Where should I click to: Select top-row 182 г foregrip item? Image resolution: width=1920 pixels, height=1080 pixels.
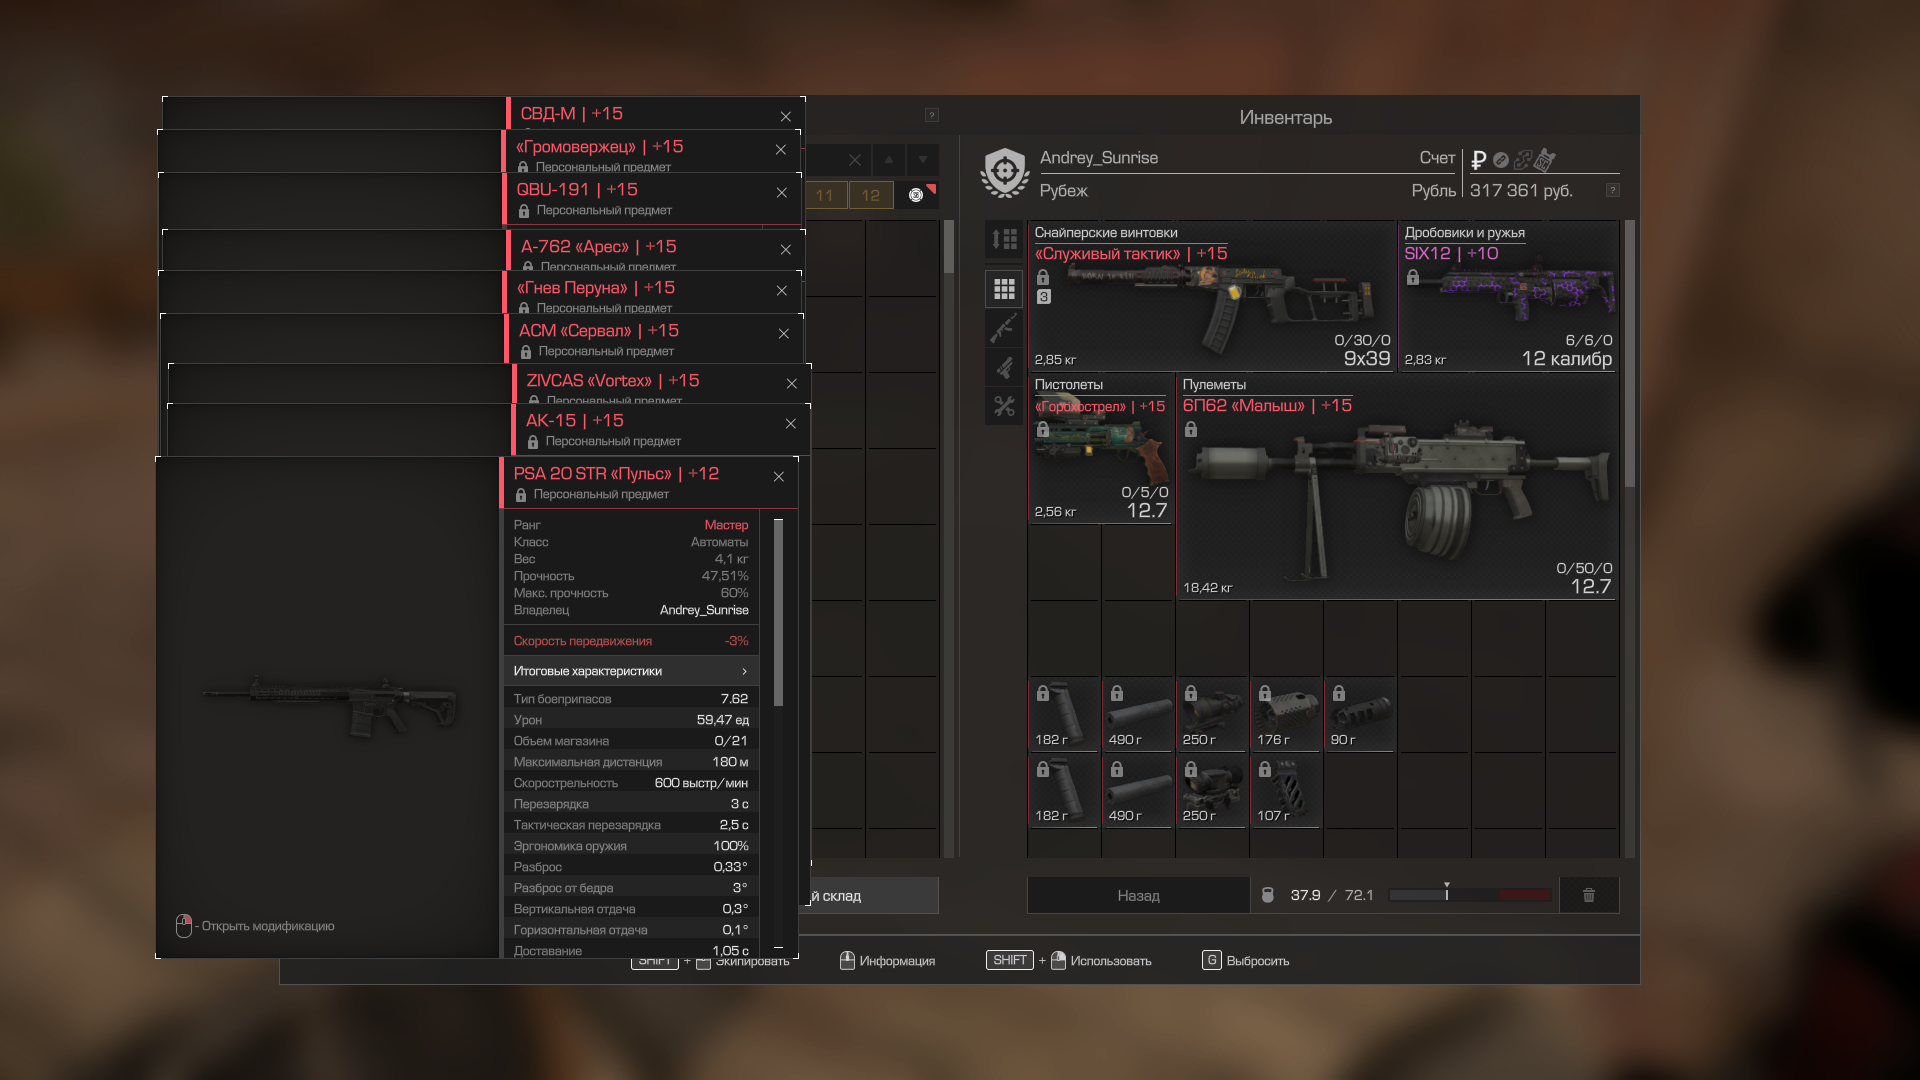click(x=1064, y=715)
